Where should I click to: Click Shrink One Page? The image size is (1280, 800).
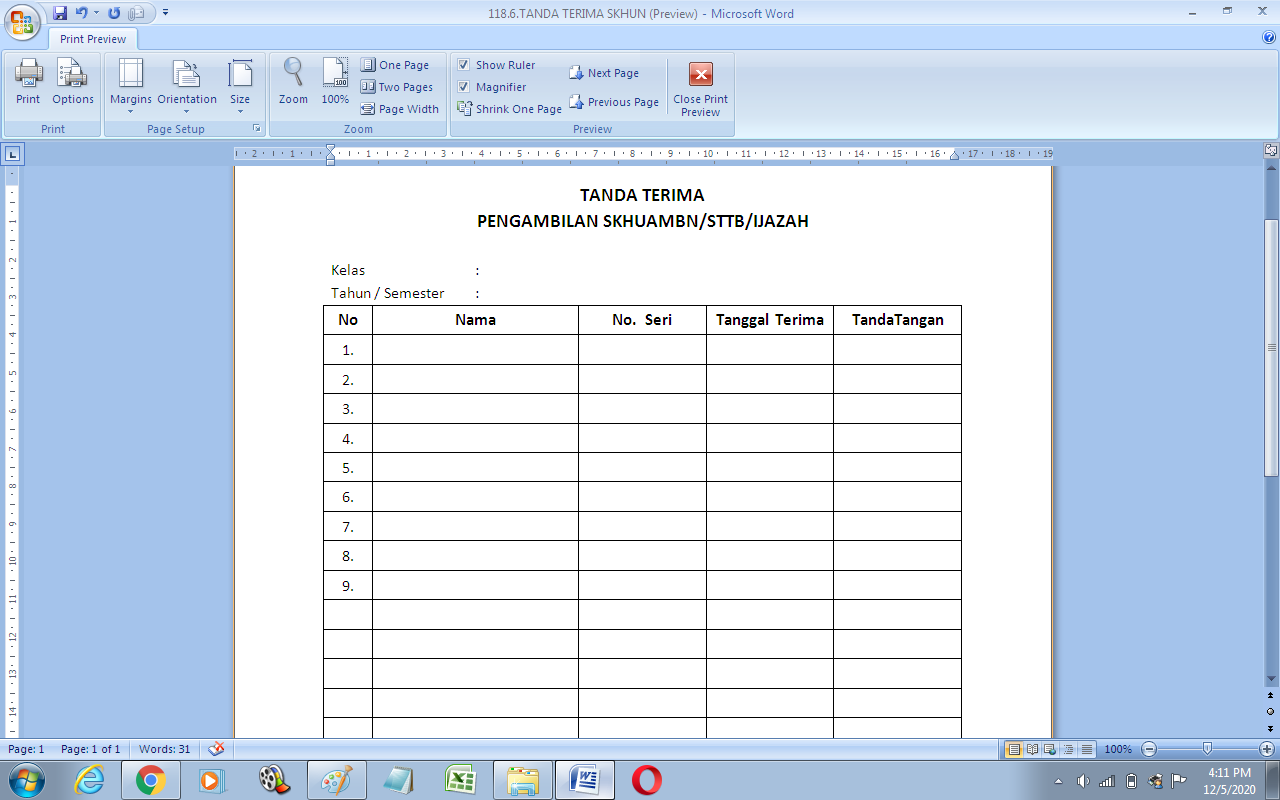point(510,109)
